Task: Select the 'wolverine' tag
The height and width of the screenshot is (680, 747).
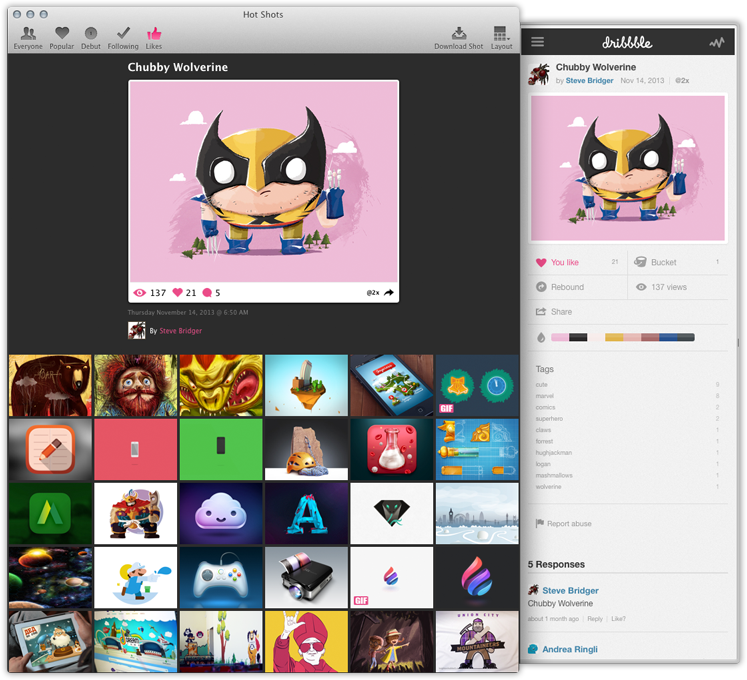Action: 548,487
